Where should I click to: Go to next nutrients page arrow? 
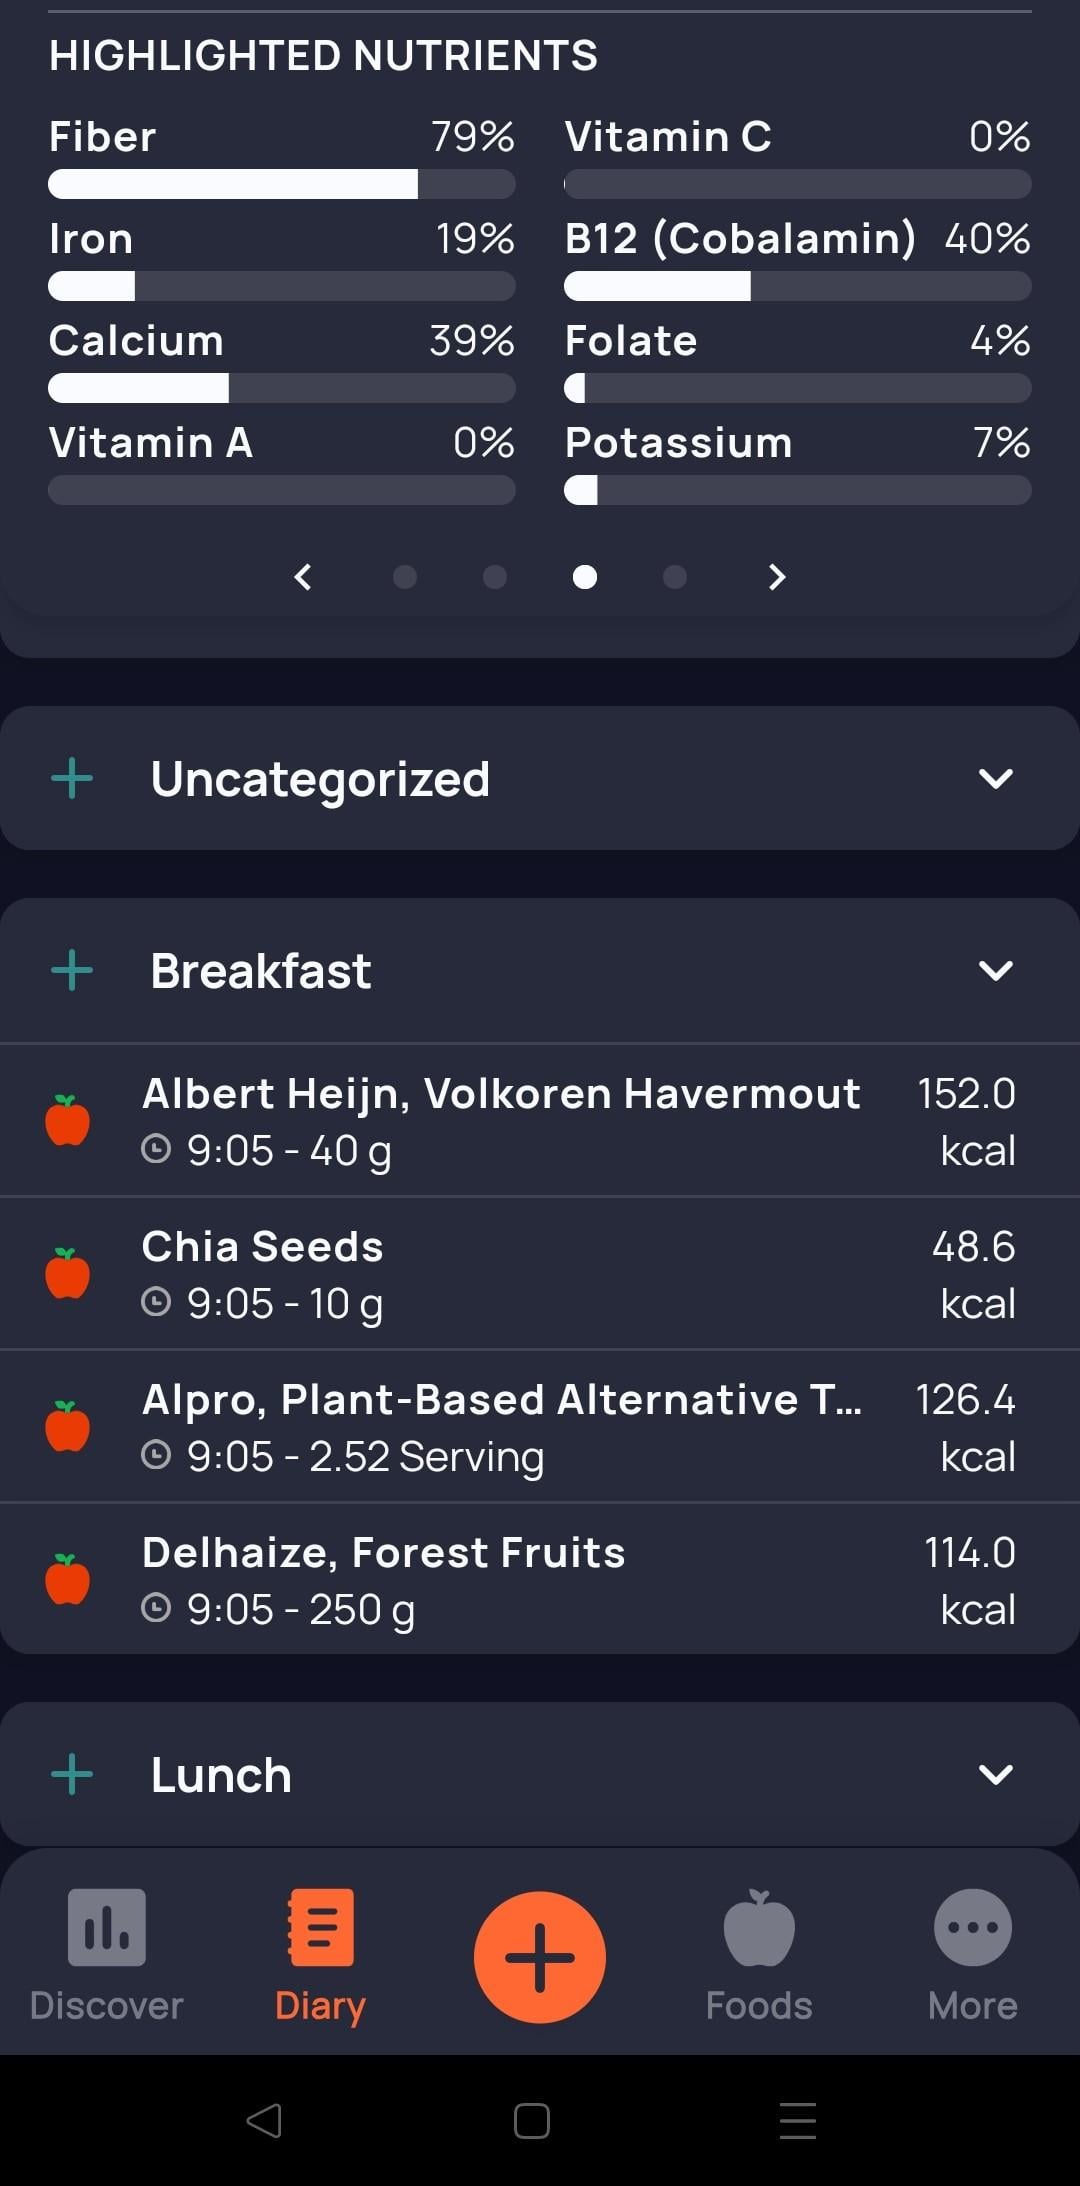[x=776, y=577]
